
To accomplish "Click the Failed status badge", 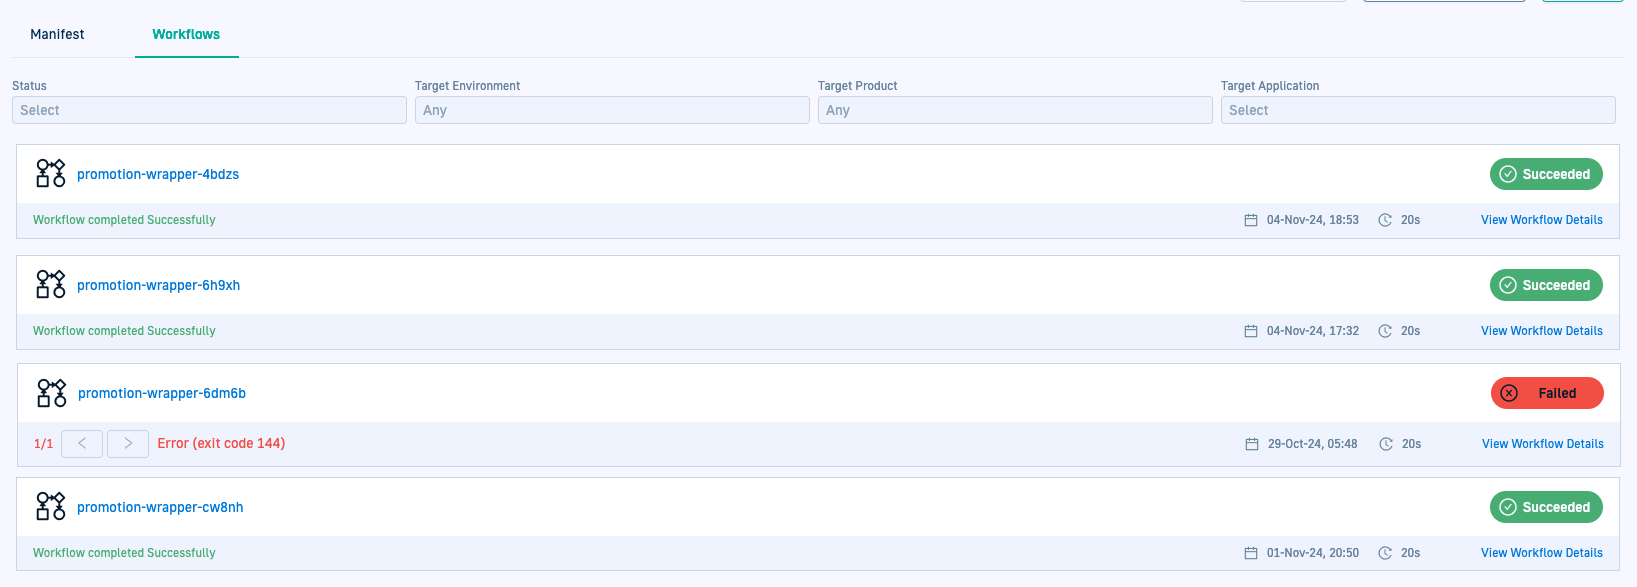I will [1546, 393].
